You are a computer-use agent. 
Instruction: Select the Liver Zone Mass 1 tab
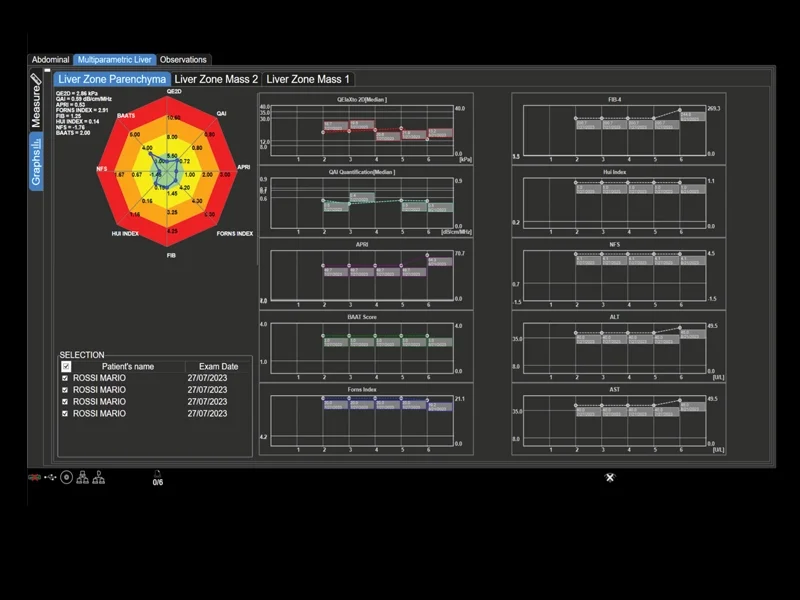[308, 79]
